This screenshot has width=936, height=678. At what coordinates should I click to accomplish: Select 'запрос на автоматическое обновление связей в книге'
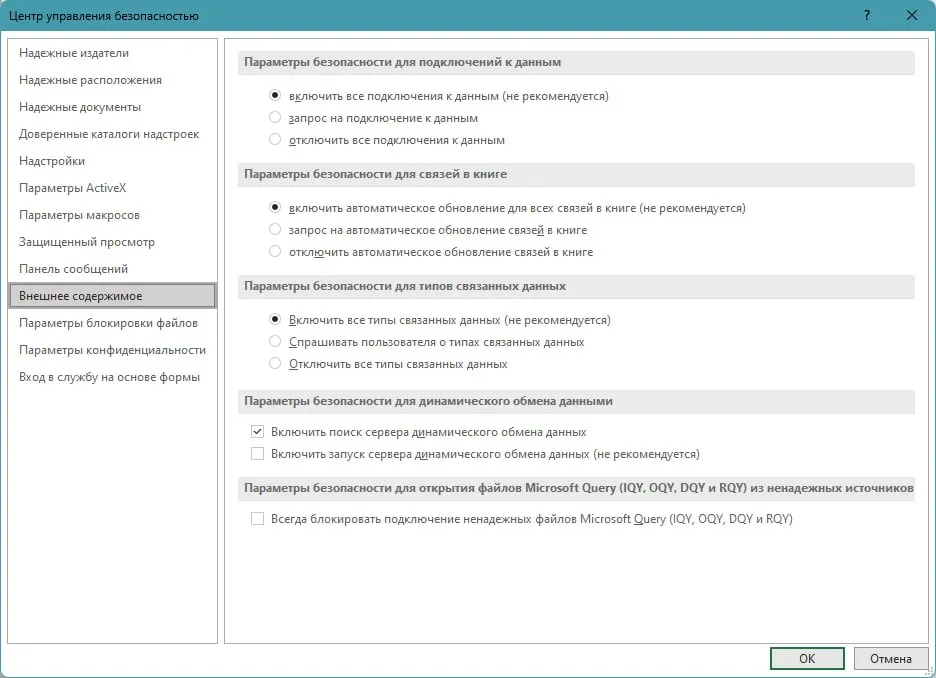[275, 230]
